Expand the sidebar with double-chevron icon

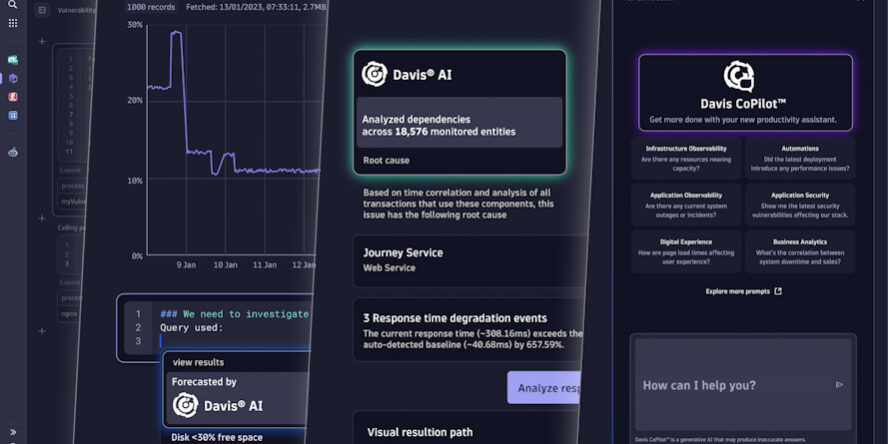13,432
